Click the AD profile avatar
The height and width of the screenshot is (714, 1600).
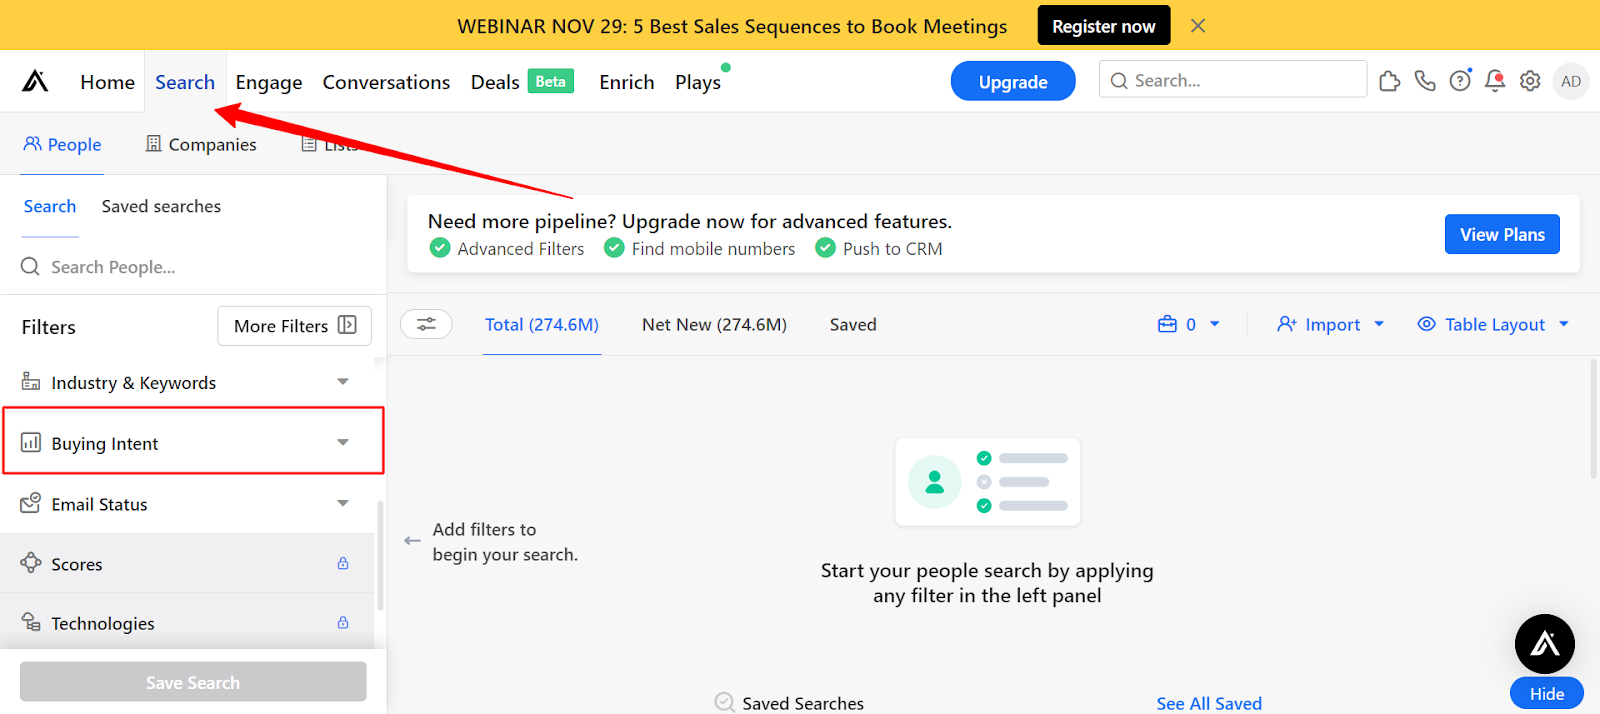(1571, 81)
